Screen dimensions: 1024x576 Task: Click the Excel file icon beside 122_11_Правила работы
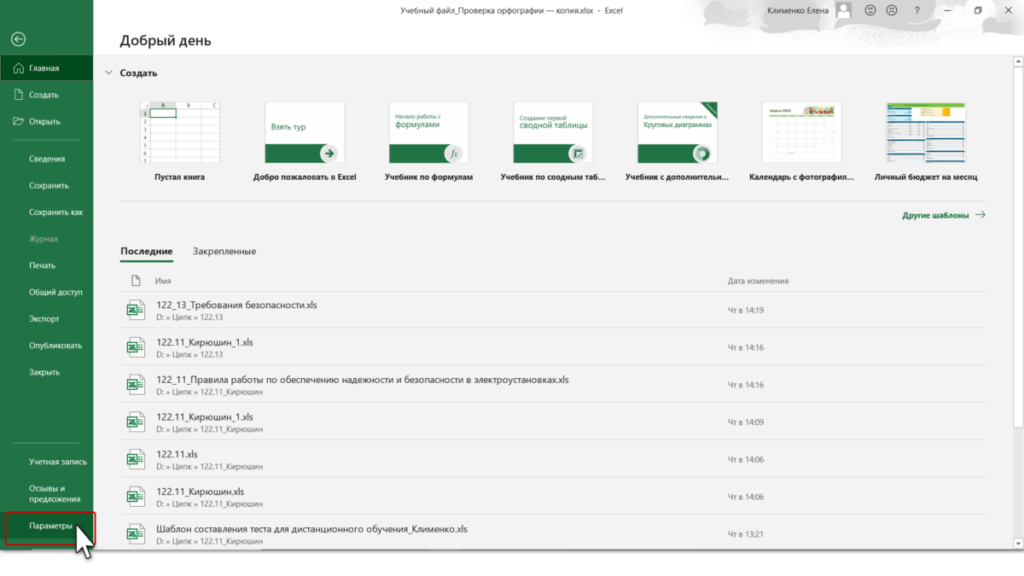(135, 385)
